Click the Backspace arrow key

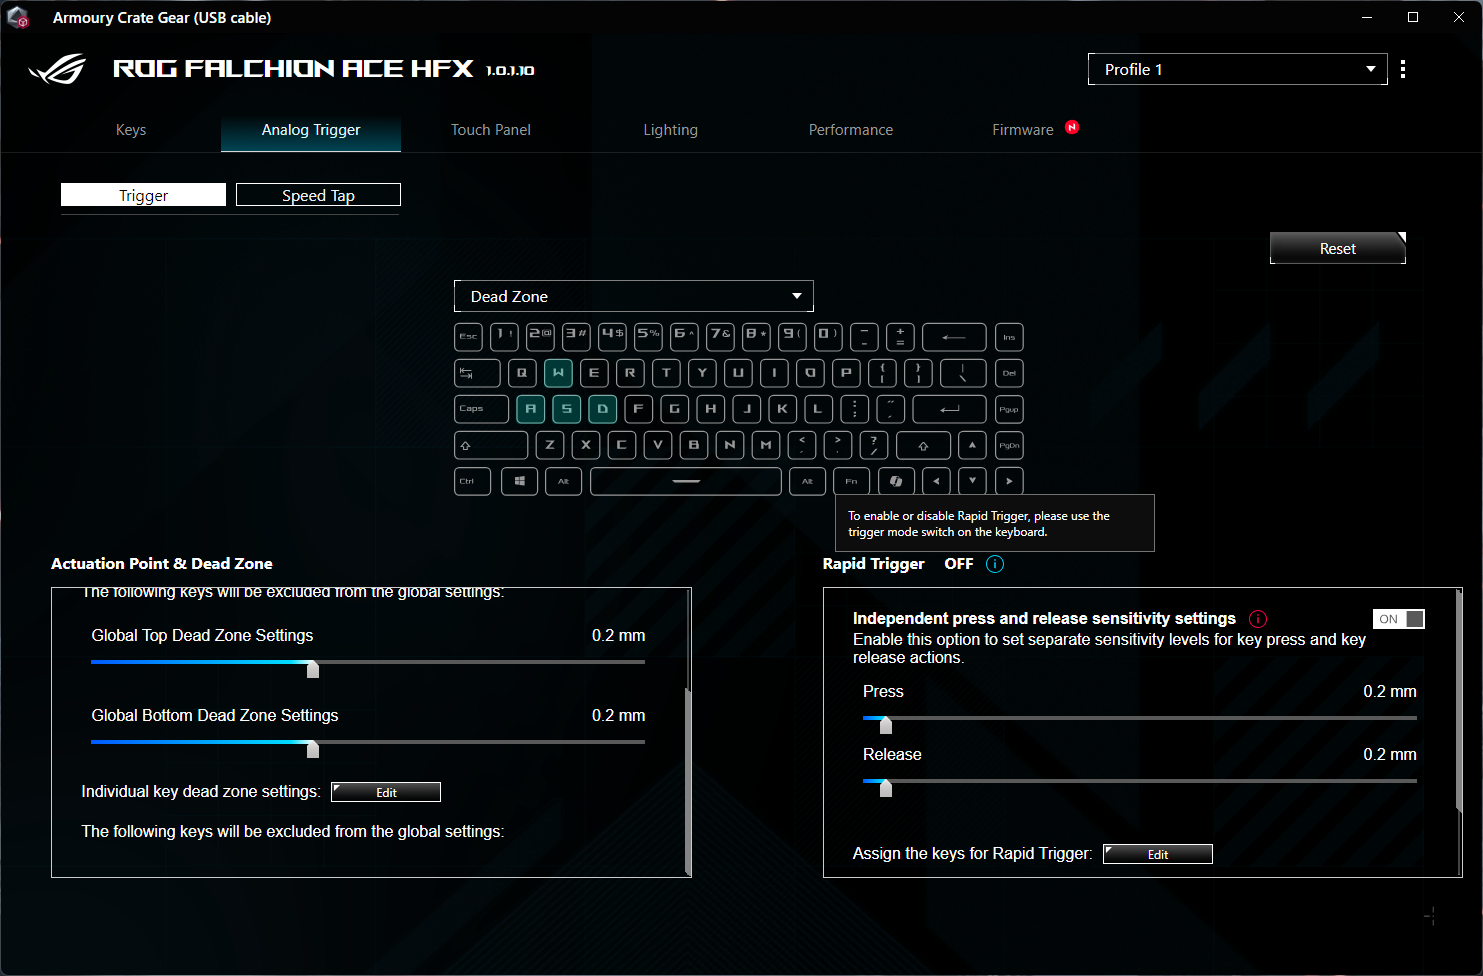coord(954,337)
